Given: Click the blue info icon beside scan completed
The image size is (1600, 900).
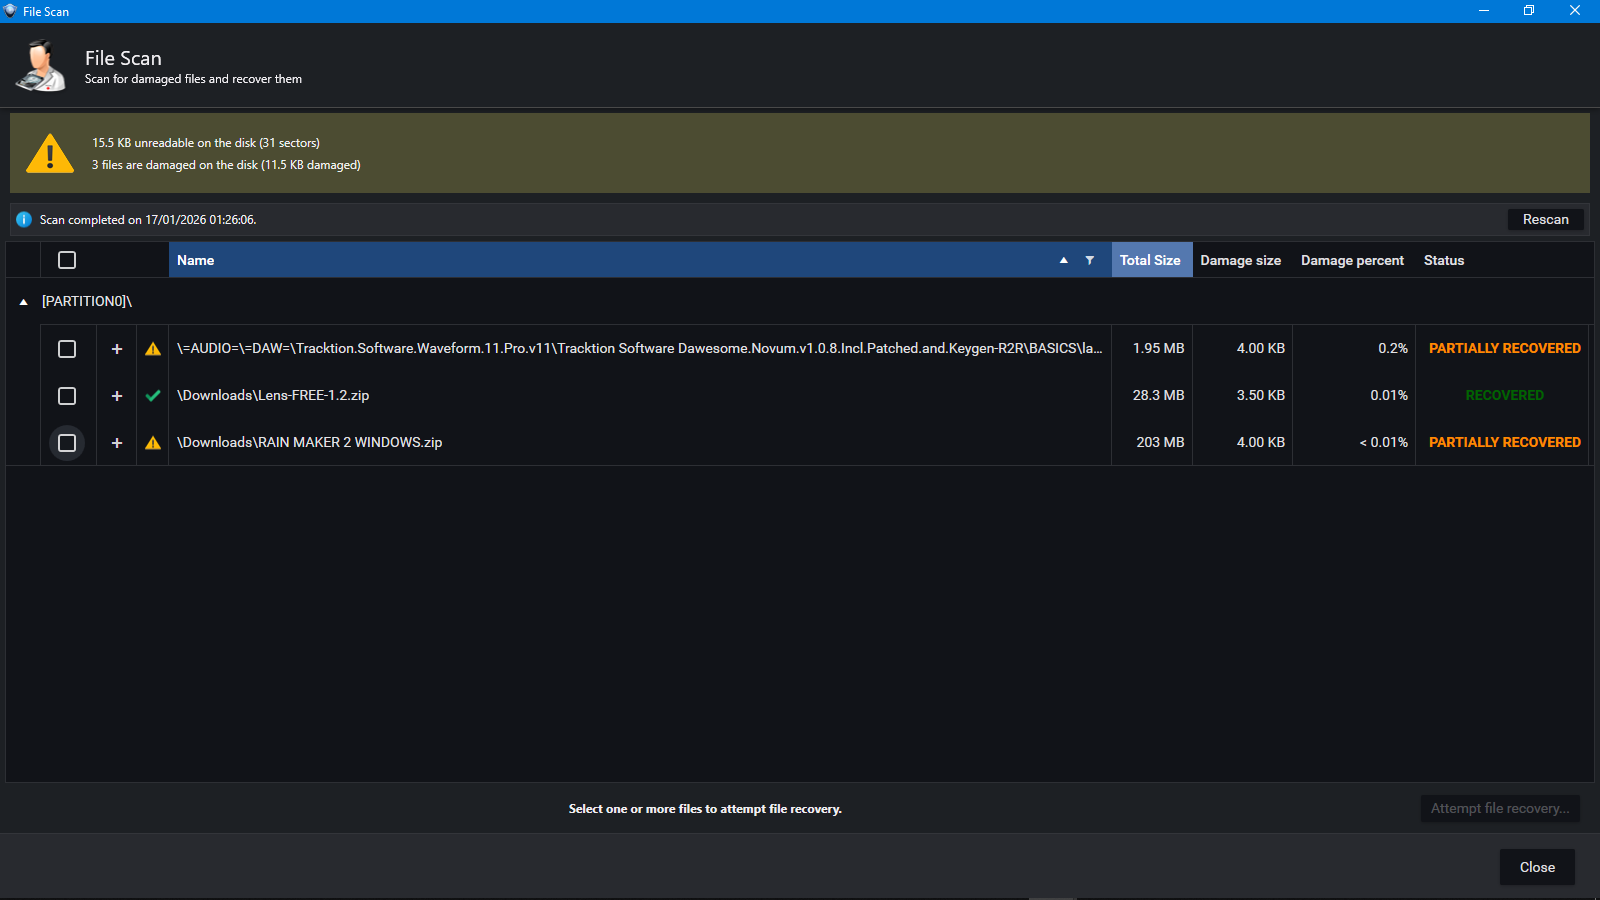Looking at the screenshot, I should [24, 219].
